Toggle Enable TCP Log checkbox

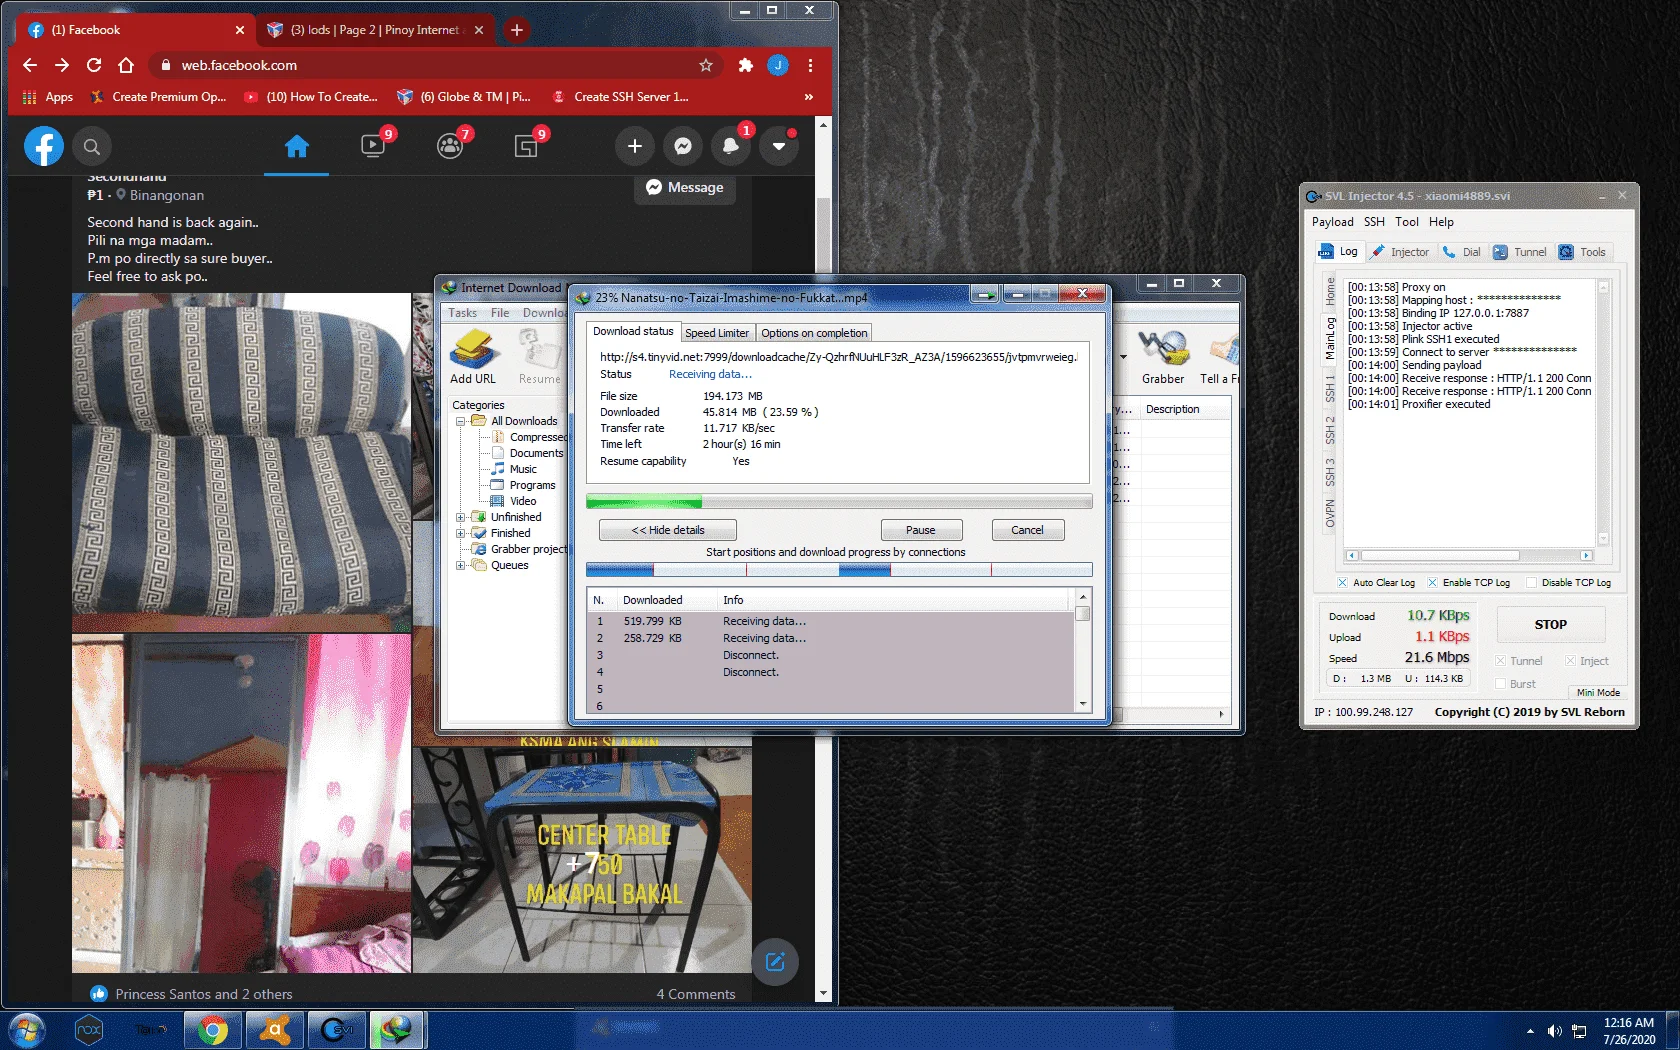coord(1432,582)
